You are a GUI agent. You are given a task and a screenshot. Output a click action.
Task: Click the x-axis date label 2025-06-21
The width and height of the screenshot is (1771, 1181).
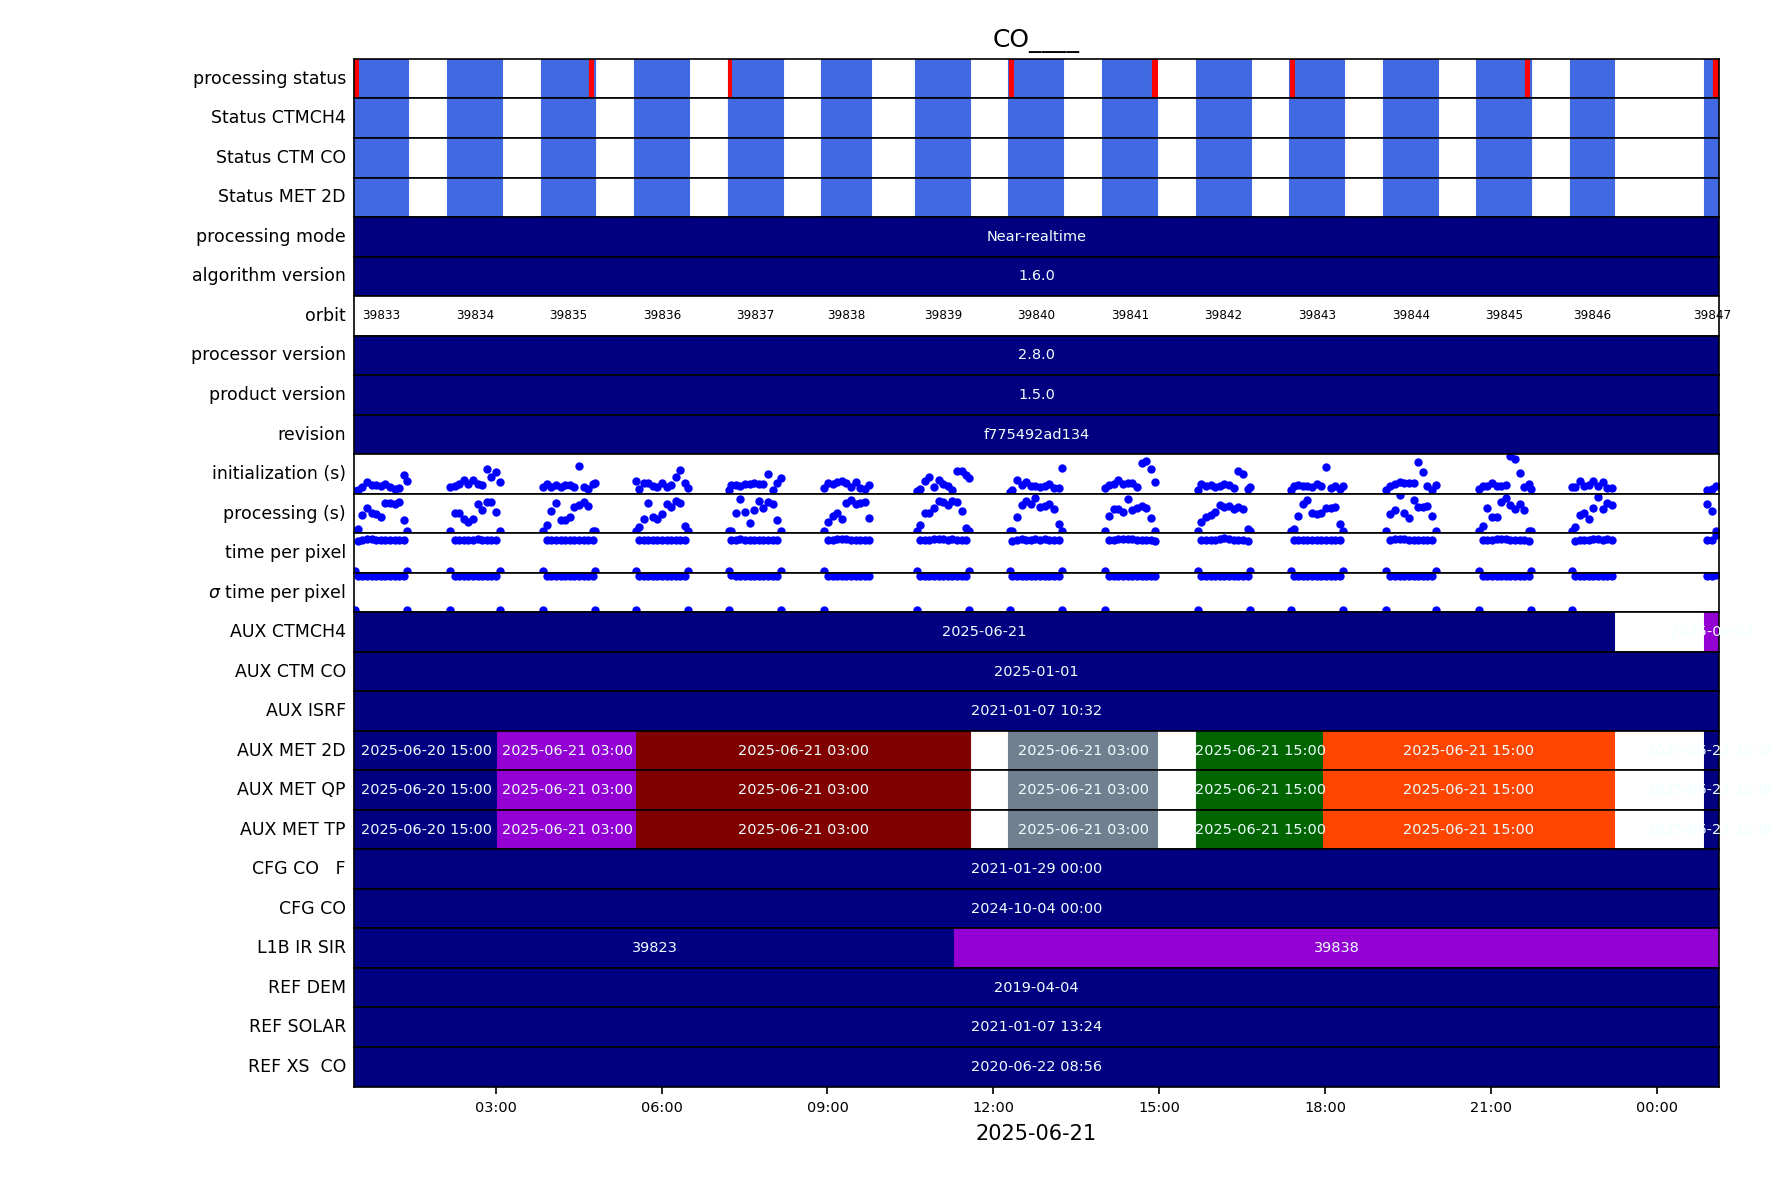[1035, 1133]
